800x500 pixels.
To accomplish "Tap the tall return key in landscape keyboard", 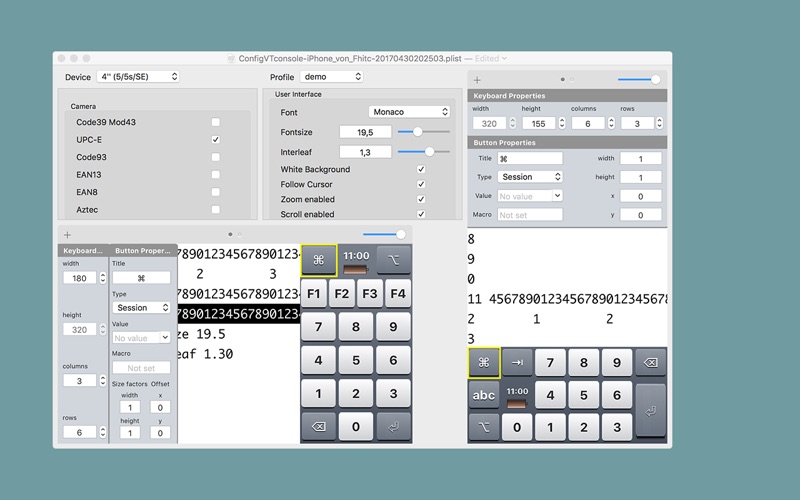I will point(651,410).
